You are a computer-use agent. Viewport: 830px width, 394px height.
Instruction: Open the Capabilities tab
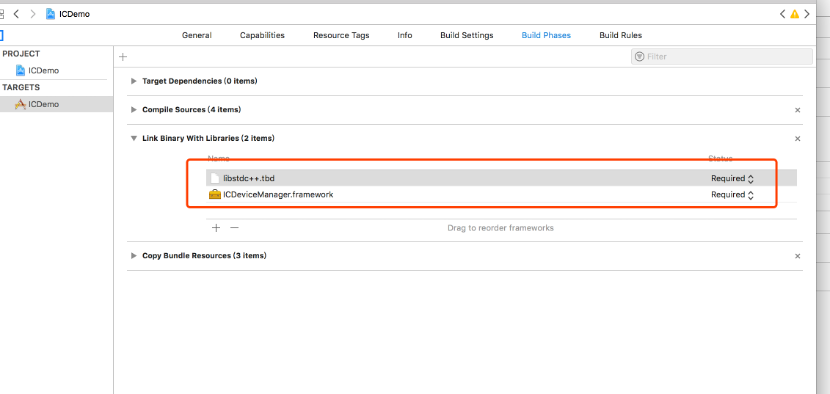262,35
